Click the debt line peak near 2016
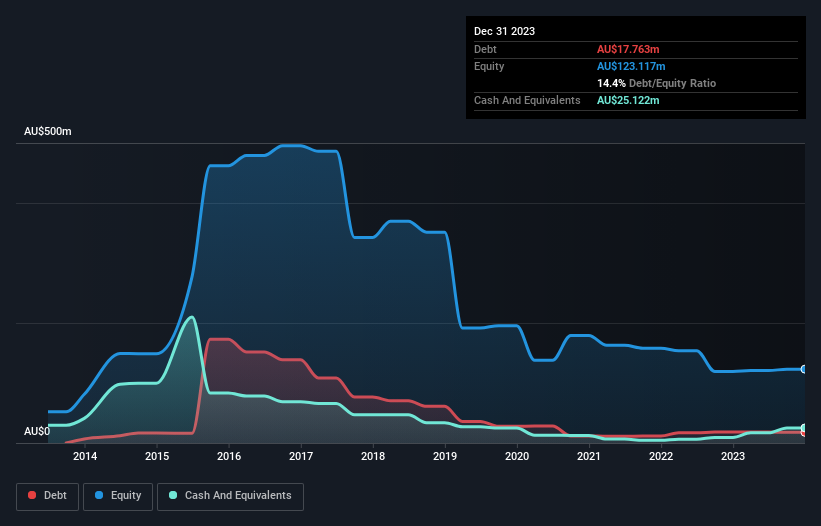This screenshot has height=526, width=821. tap(219, 339)
